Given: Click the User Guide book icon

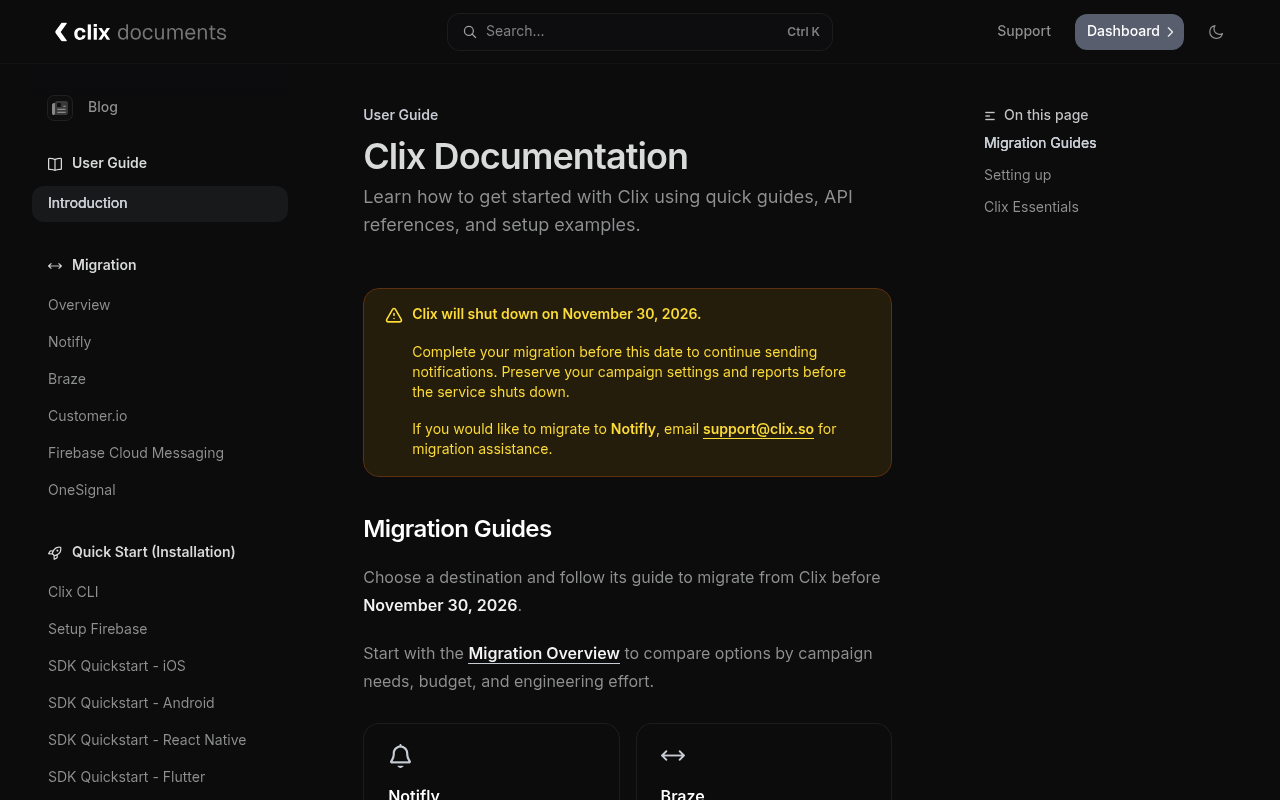Looking at the screenshot, I should pos(55,163).
